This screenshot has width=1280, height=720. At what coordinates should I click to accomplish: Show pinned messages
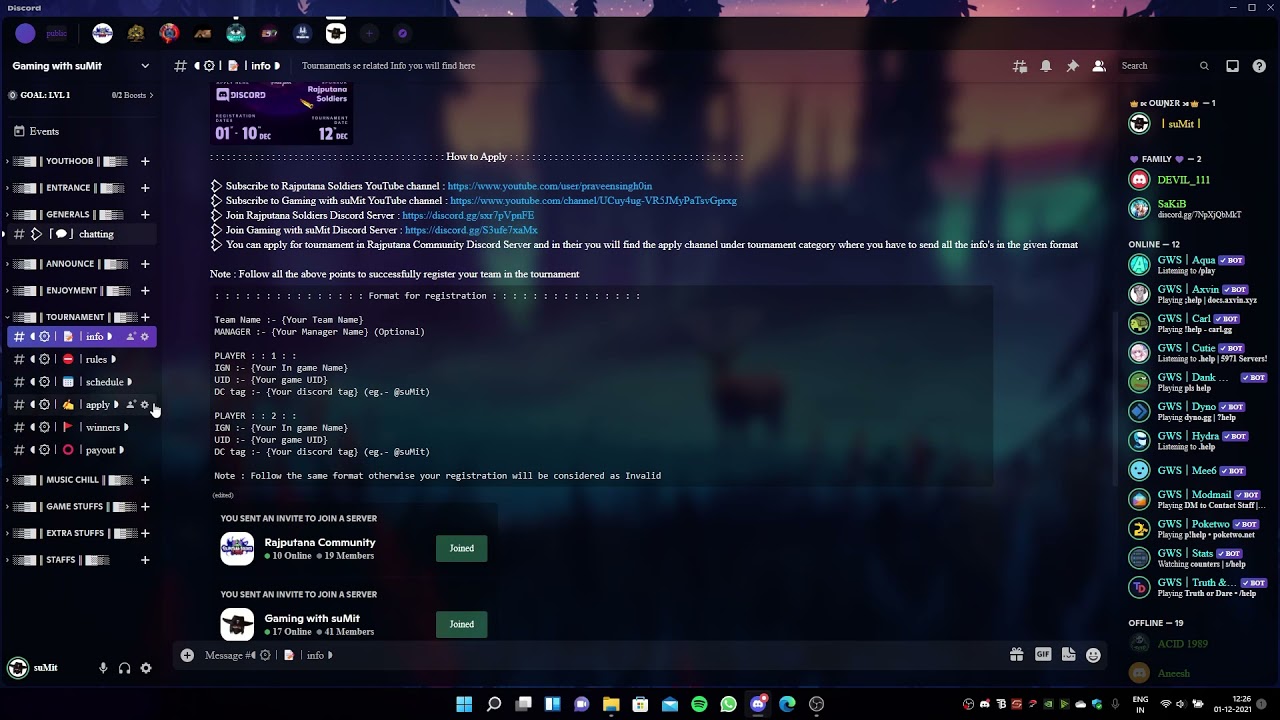coord(1072,66)
